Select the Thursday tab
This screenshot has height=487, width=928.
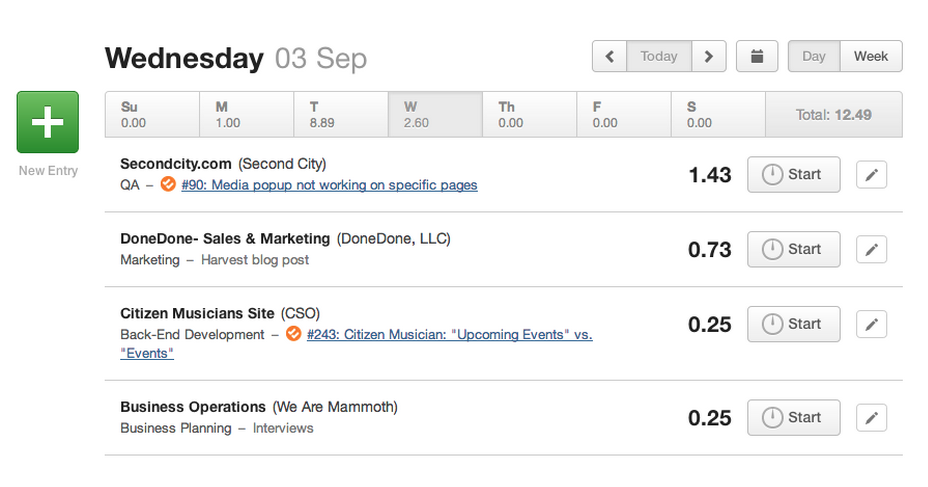pos(529,115)
